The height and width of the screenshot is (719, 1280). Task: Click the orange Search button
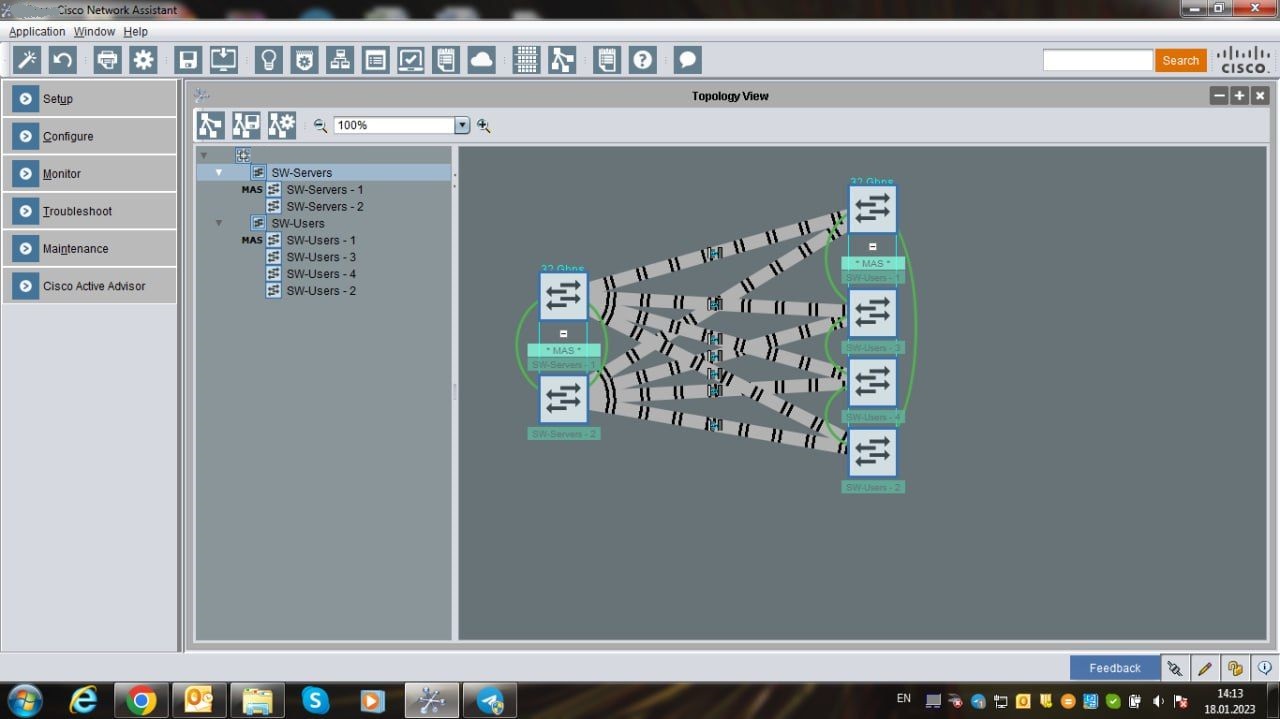click(1180, 60)
